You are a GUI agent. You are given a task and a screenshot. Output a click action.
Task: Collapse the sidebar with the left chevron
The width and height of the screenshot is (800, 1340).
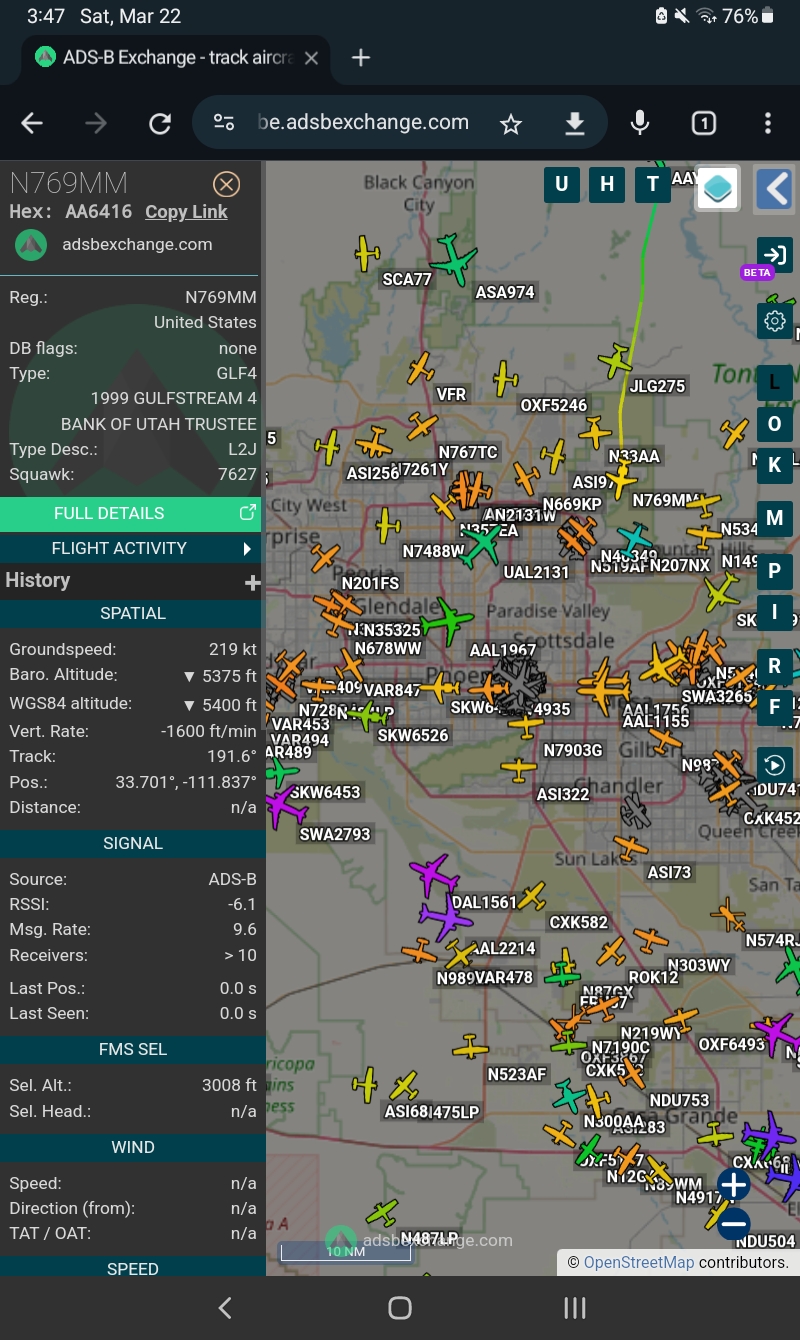(x=775, y=188)
